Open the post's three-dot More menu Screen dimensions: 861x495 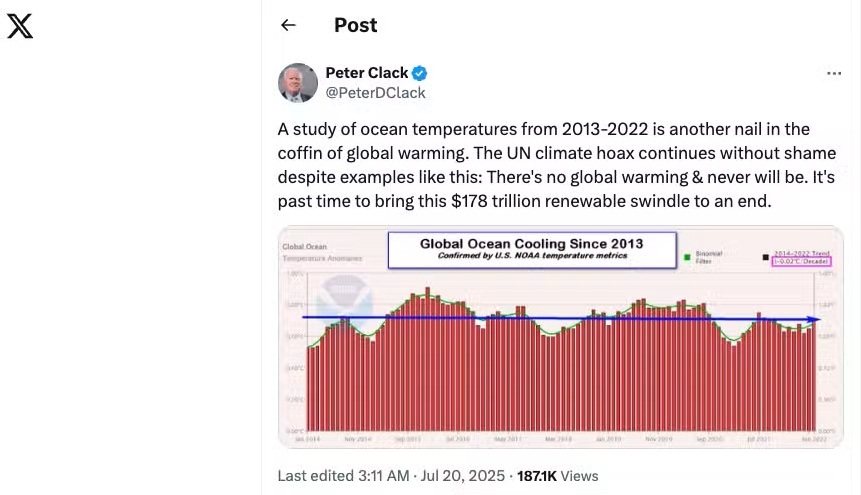pos(834,74)
